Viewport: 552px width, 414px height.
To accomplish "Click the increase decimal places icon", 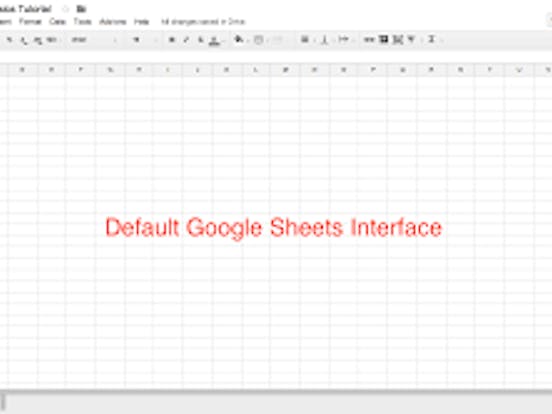I will 38,40.
